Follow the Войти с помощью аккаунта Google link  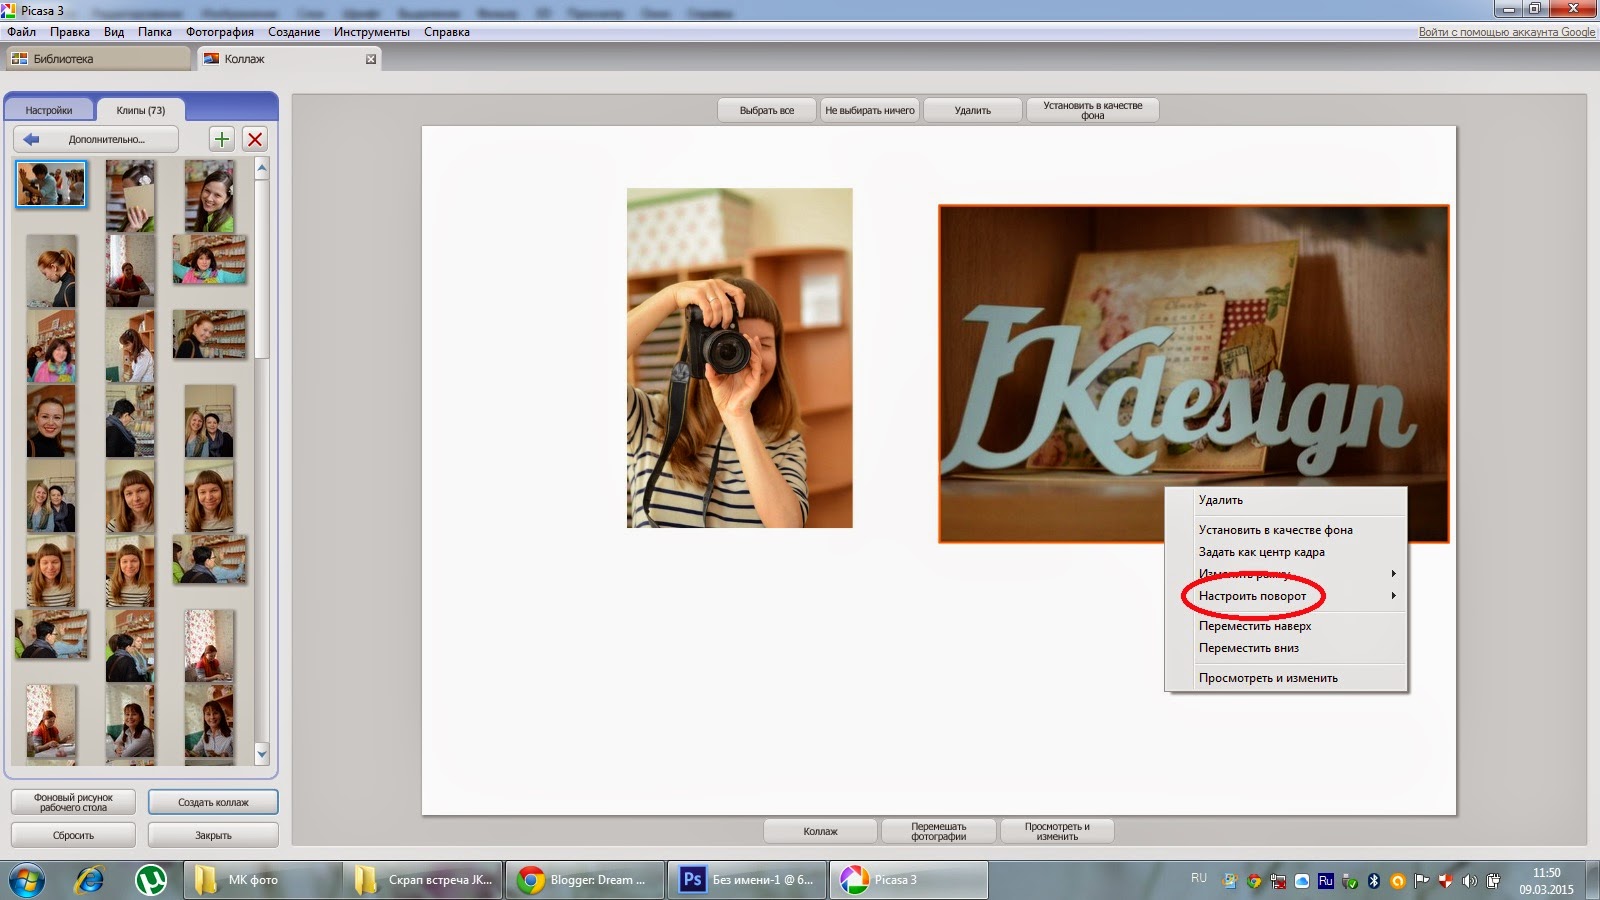click(1507, 32)
